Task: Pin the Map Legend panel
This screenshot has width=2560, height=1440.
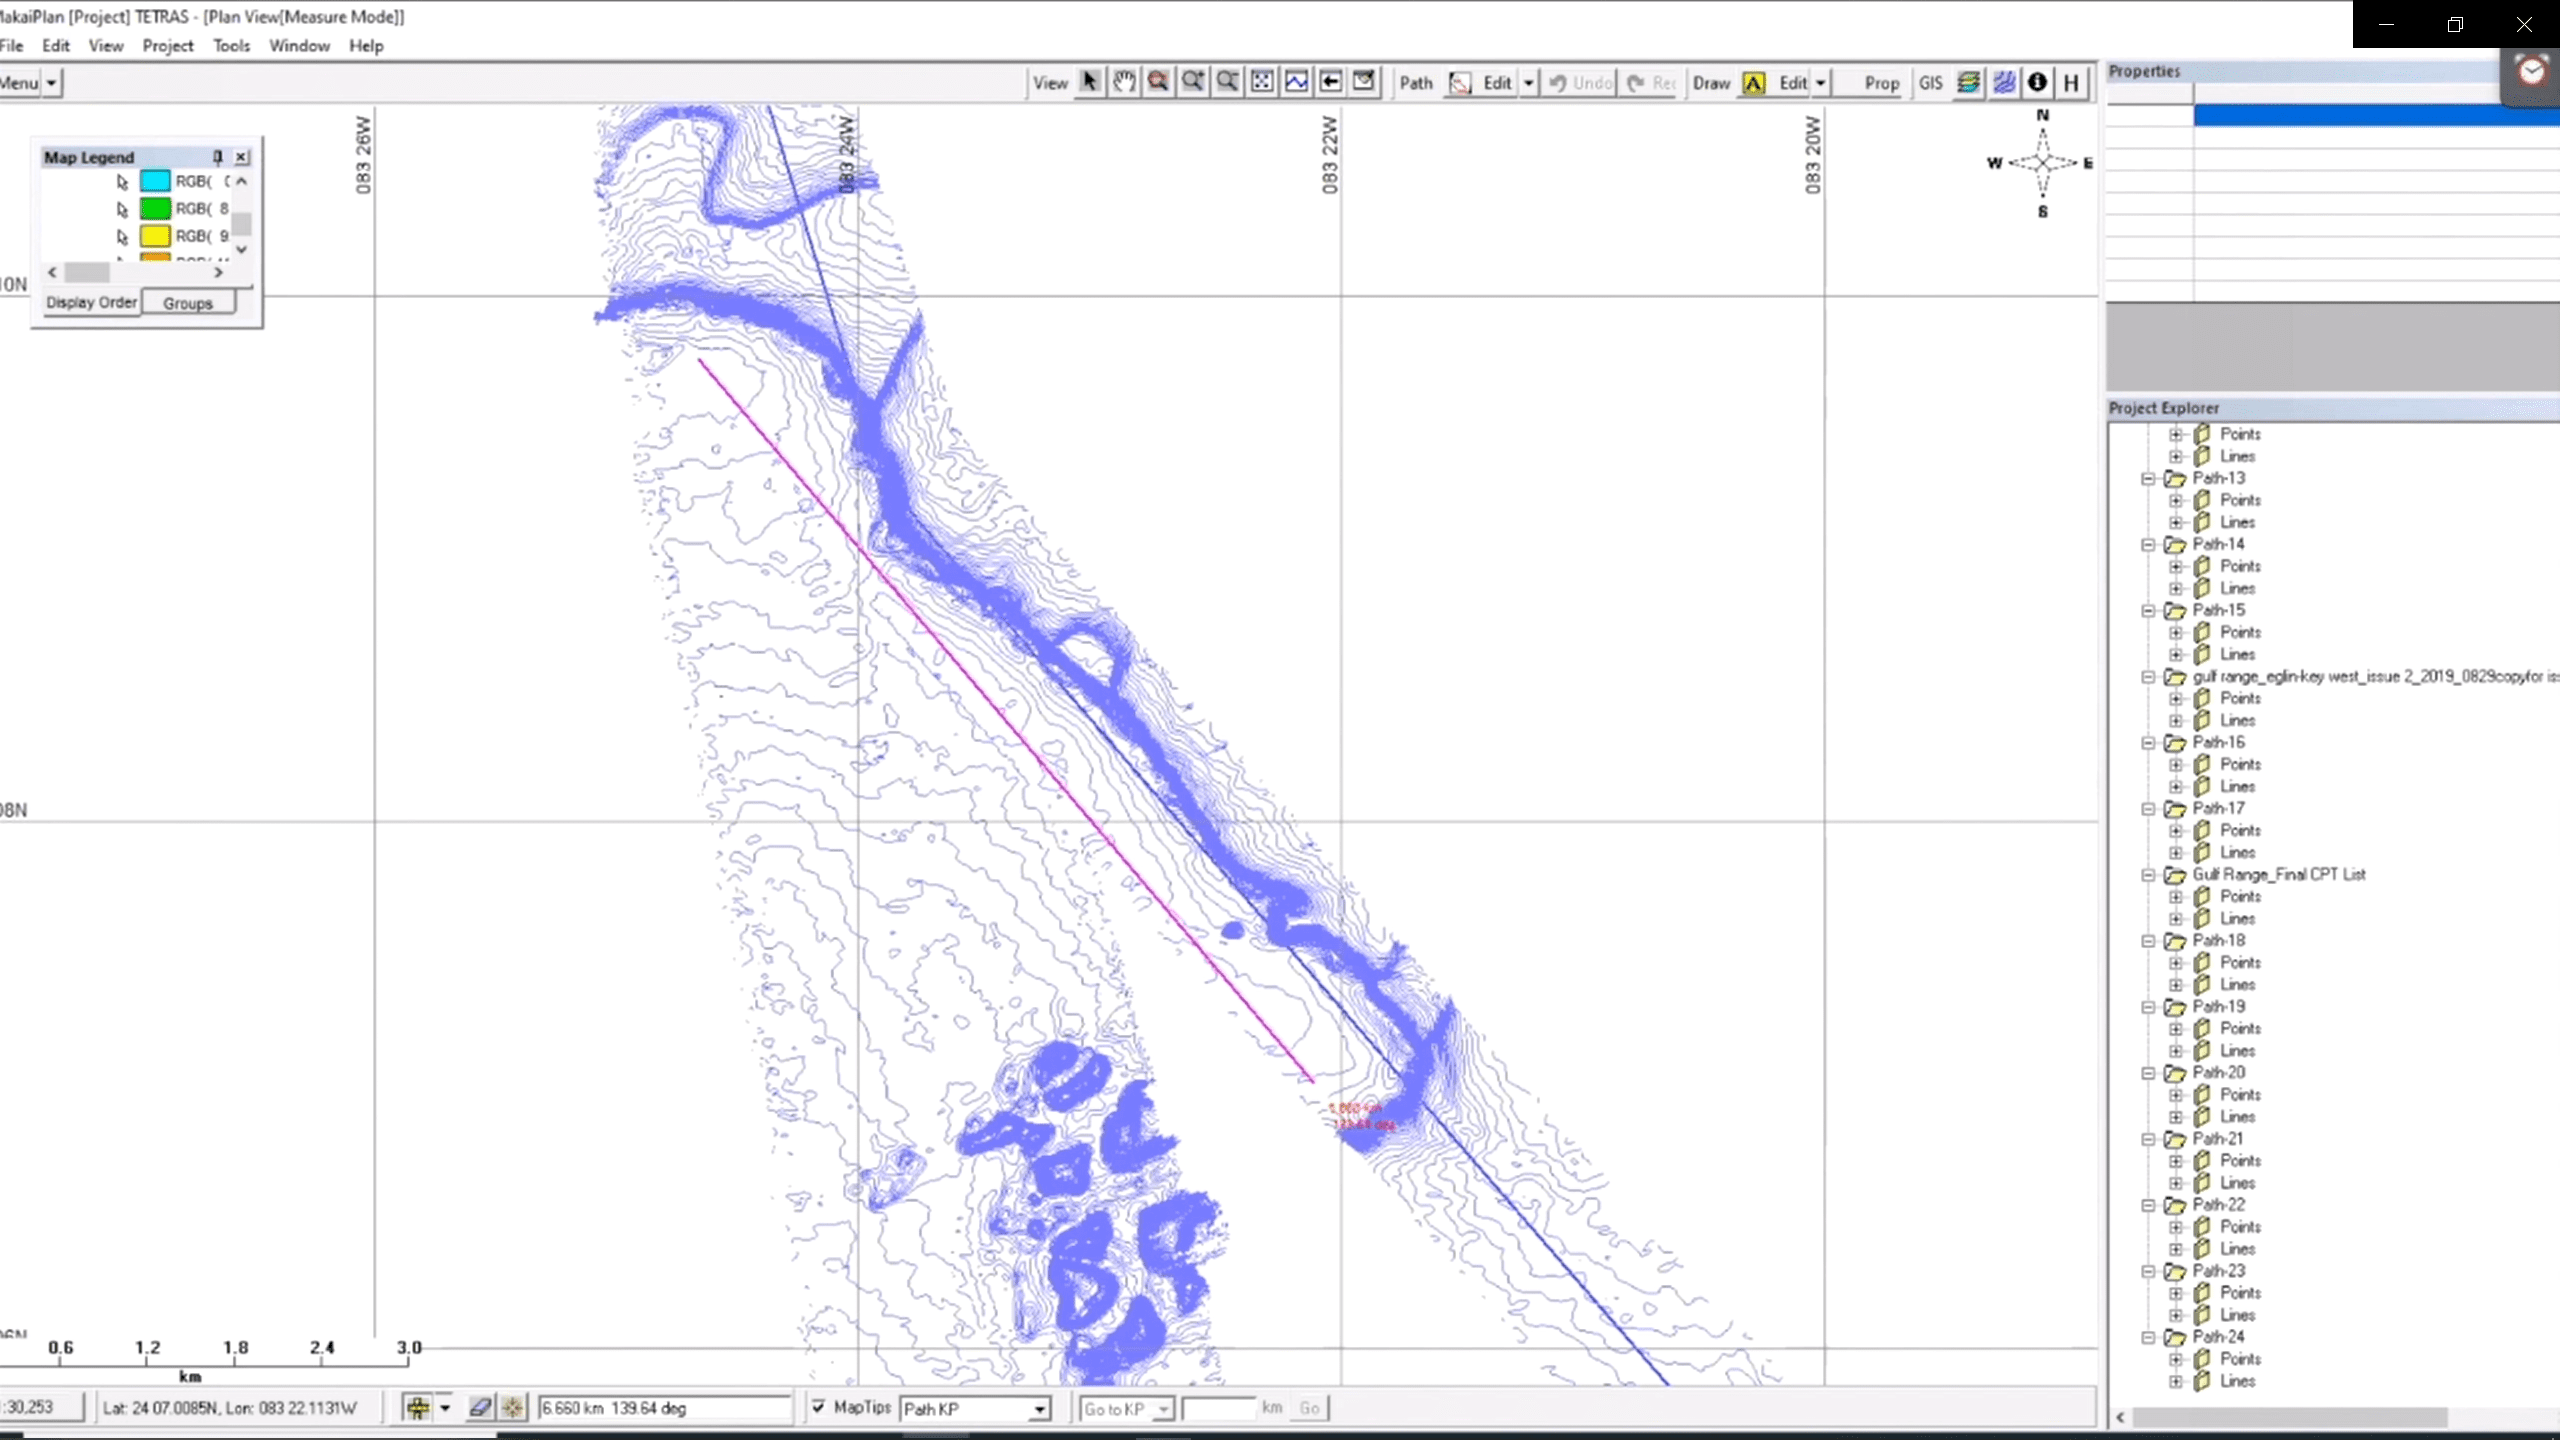Action: point(217,157)
